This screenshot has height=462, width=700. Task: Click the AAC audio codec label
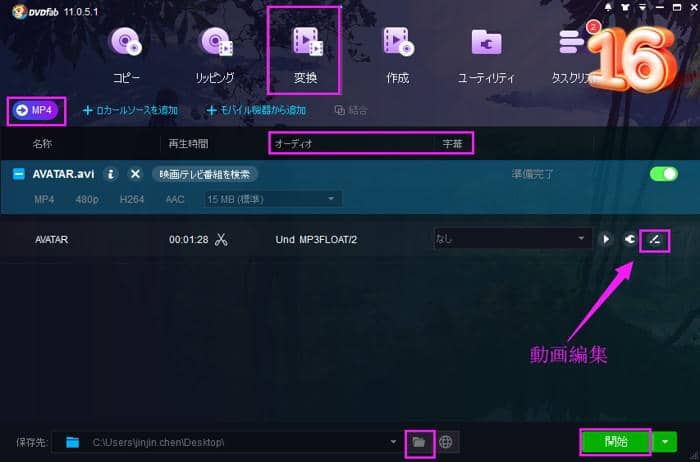(x=175, y=200)
